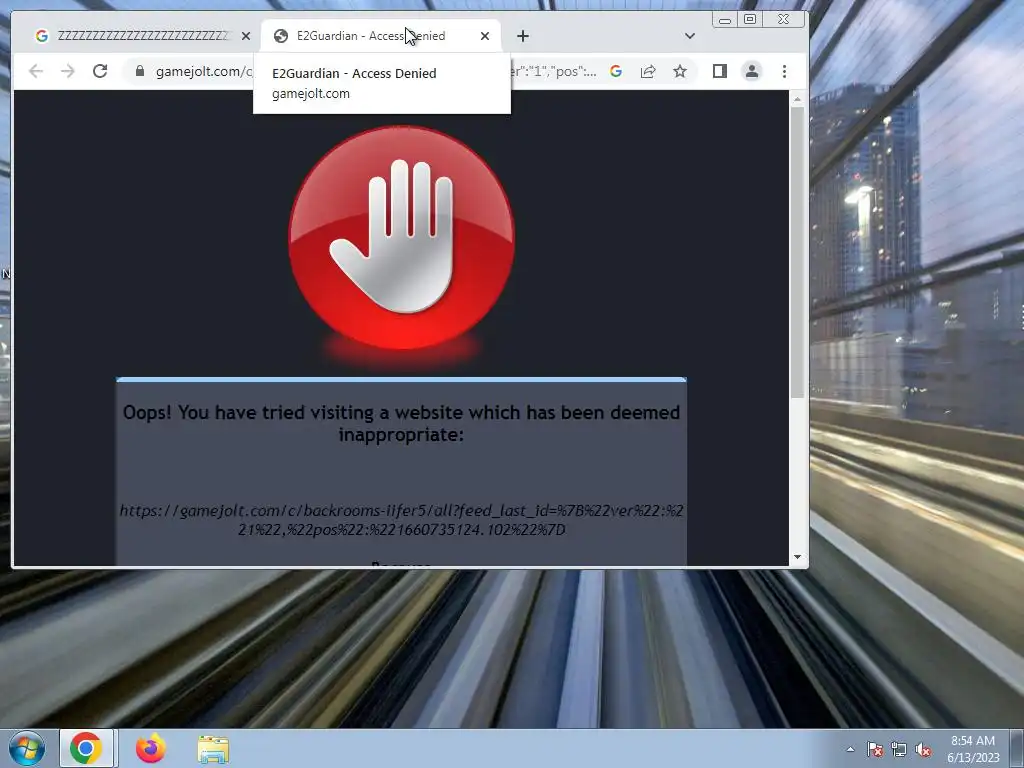
Task: Share this page using share icon
Action: pos(648,71)
